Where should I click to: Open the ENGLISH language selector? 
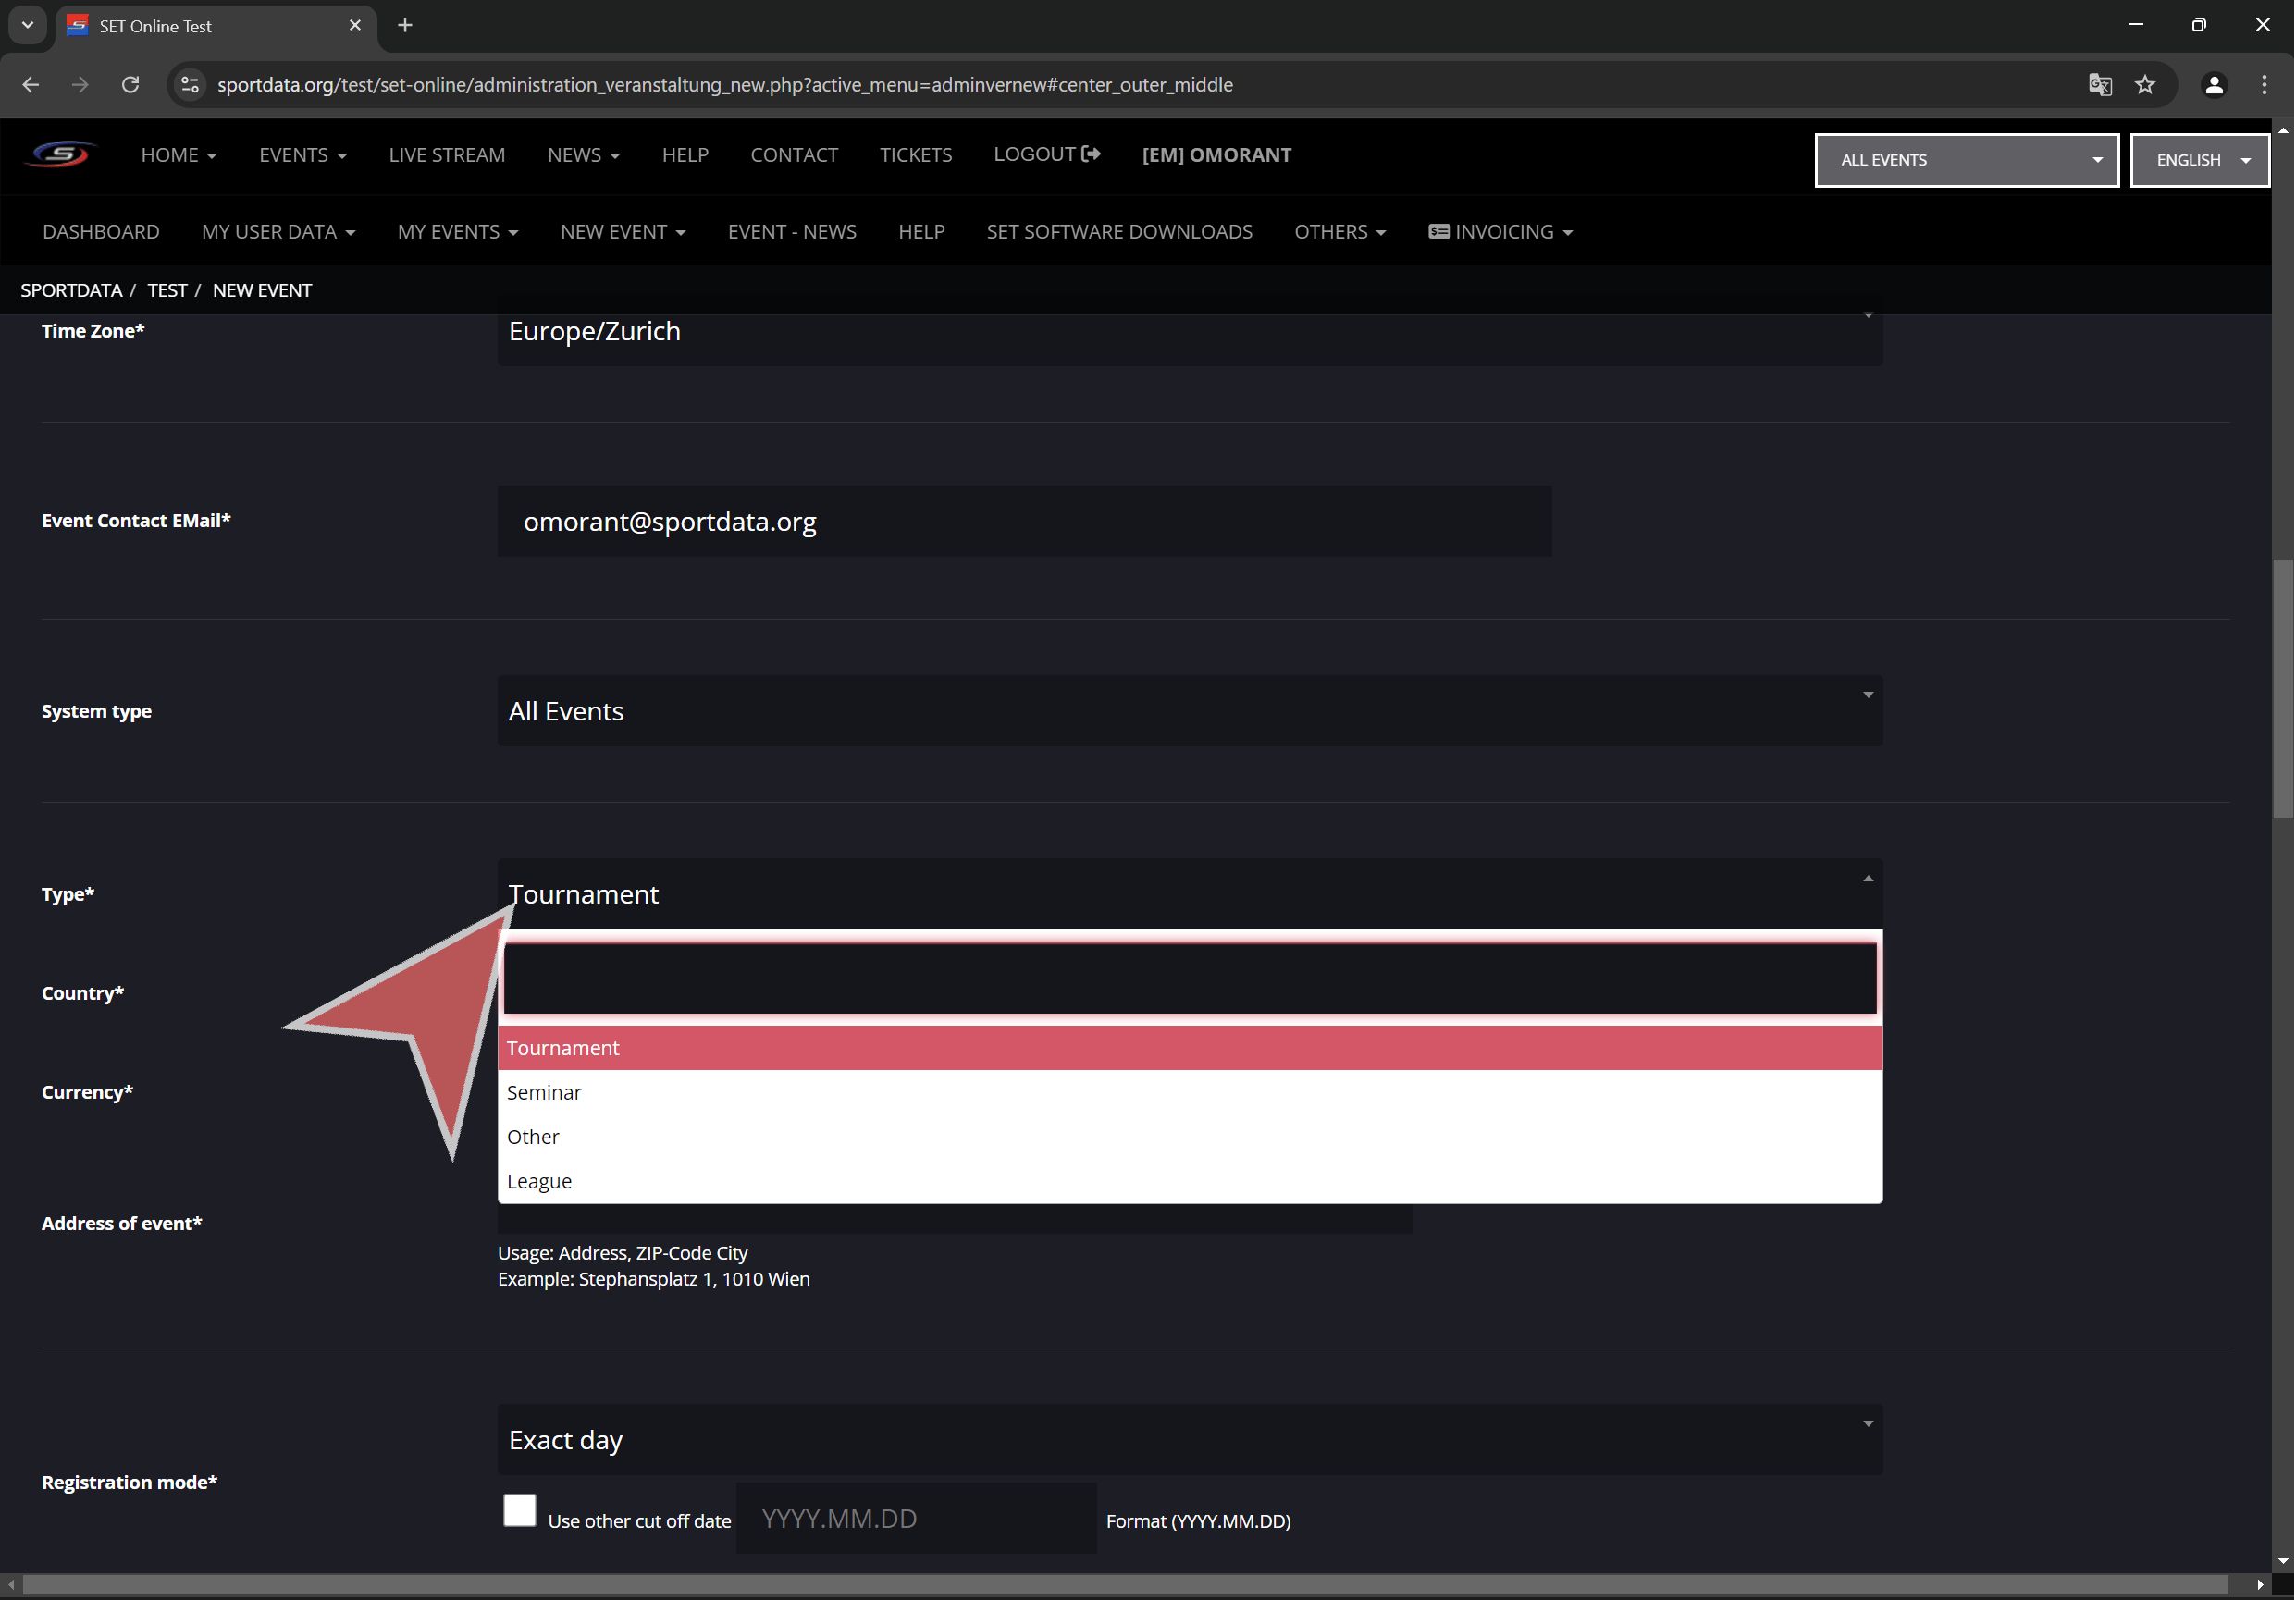click(2199, 160)
